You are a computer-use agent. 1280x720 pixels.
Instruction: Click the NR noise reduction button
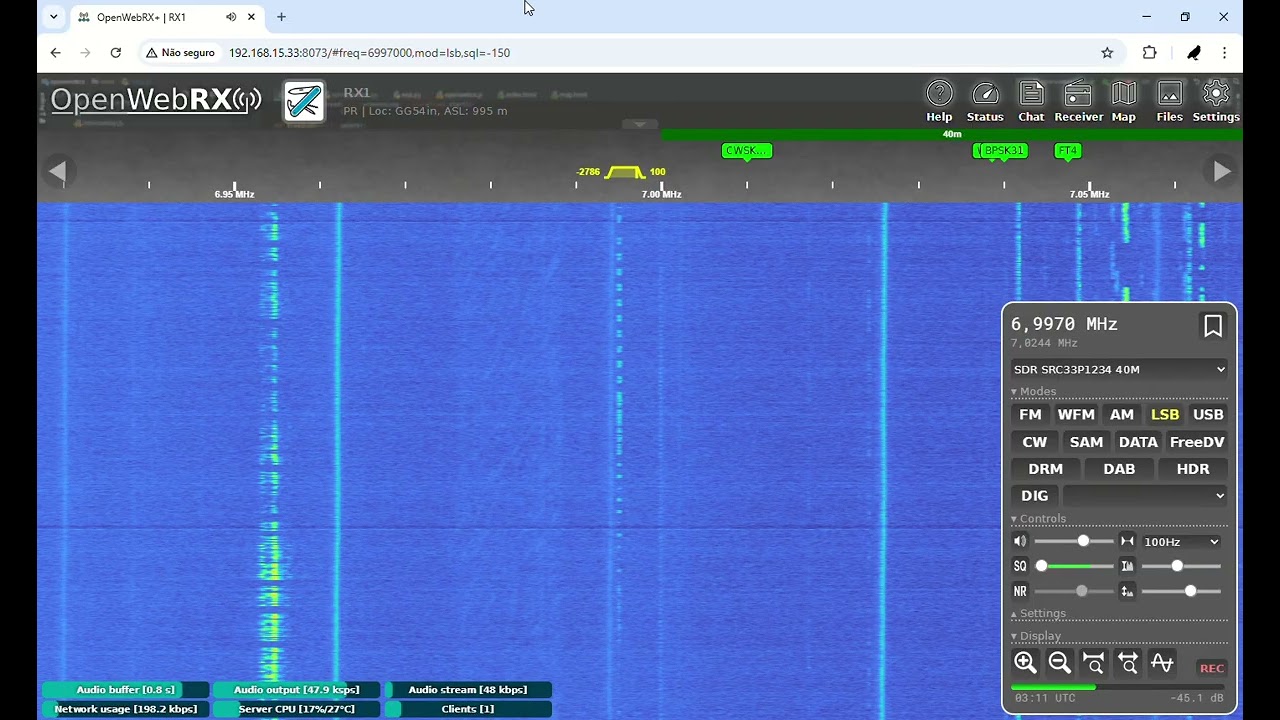click(x=1020, y=591)
